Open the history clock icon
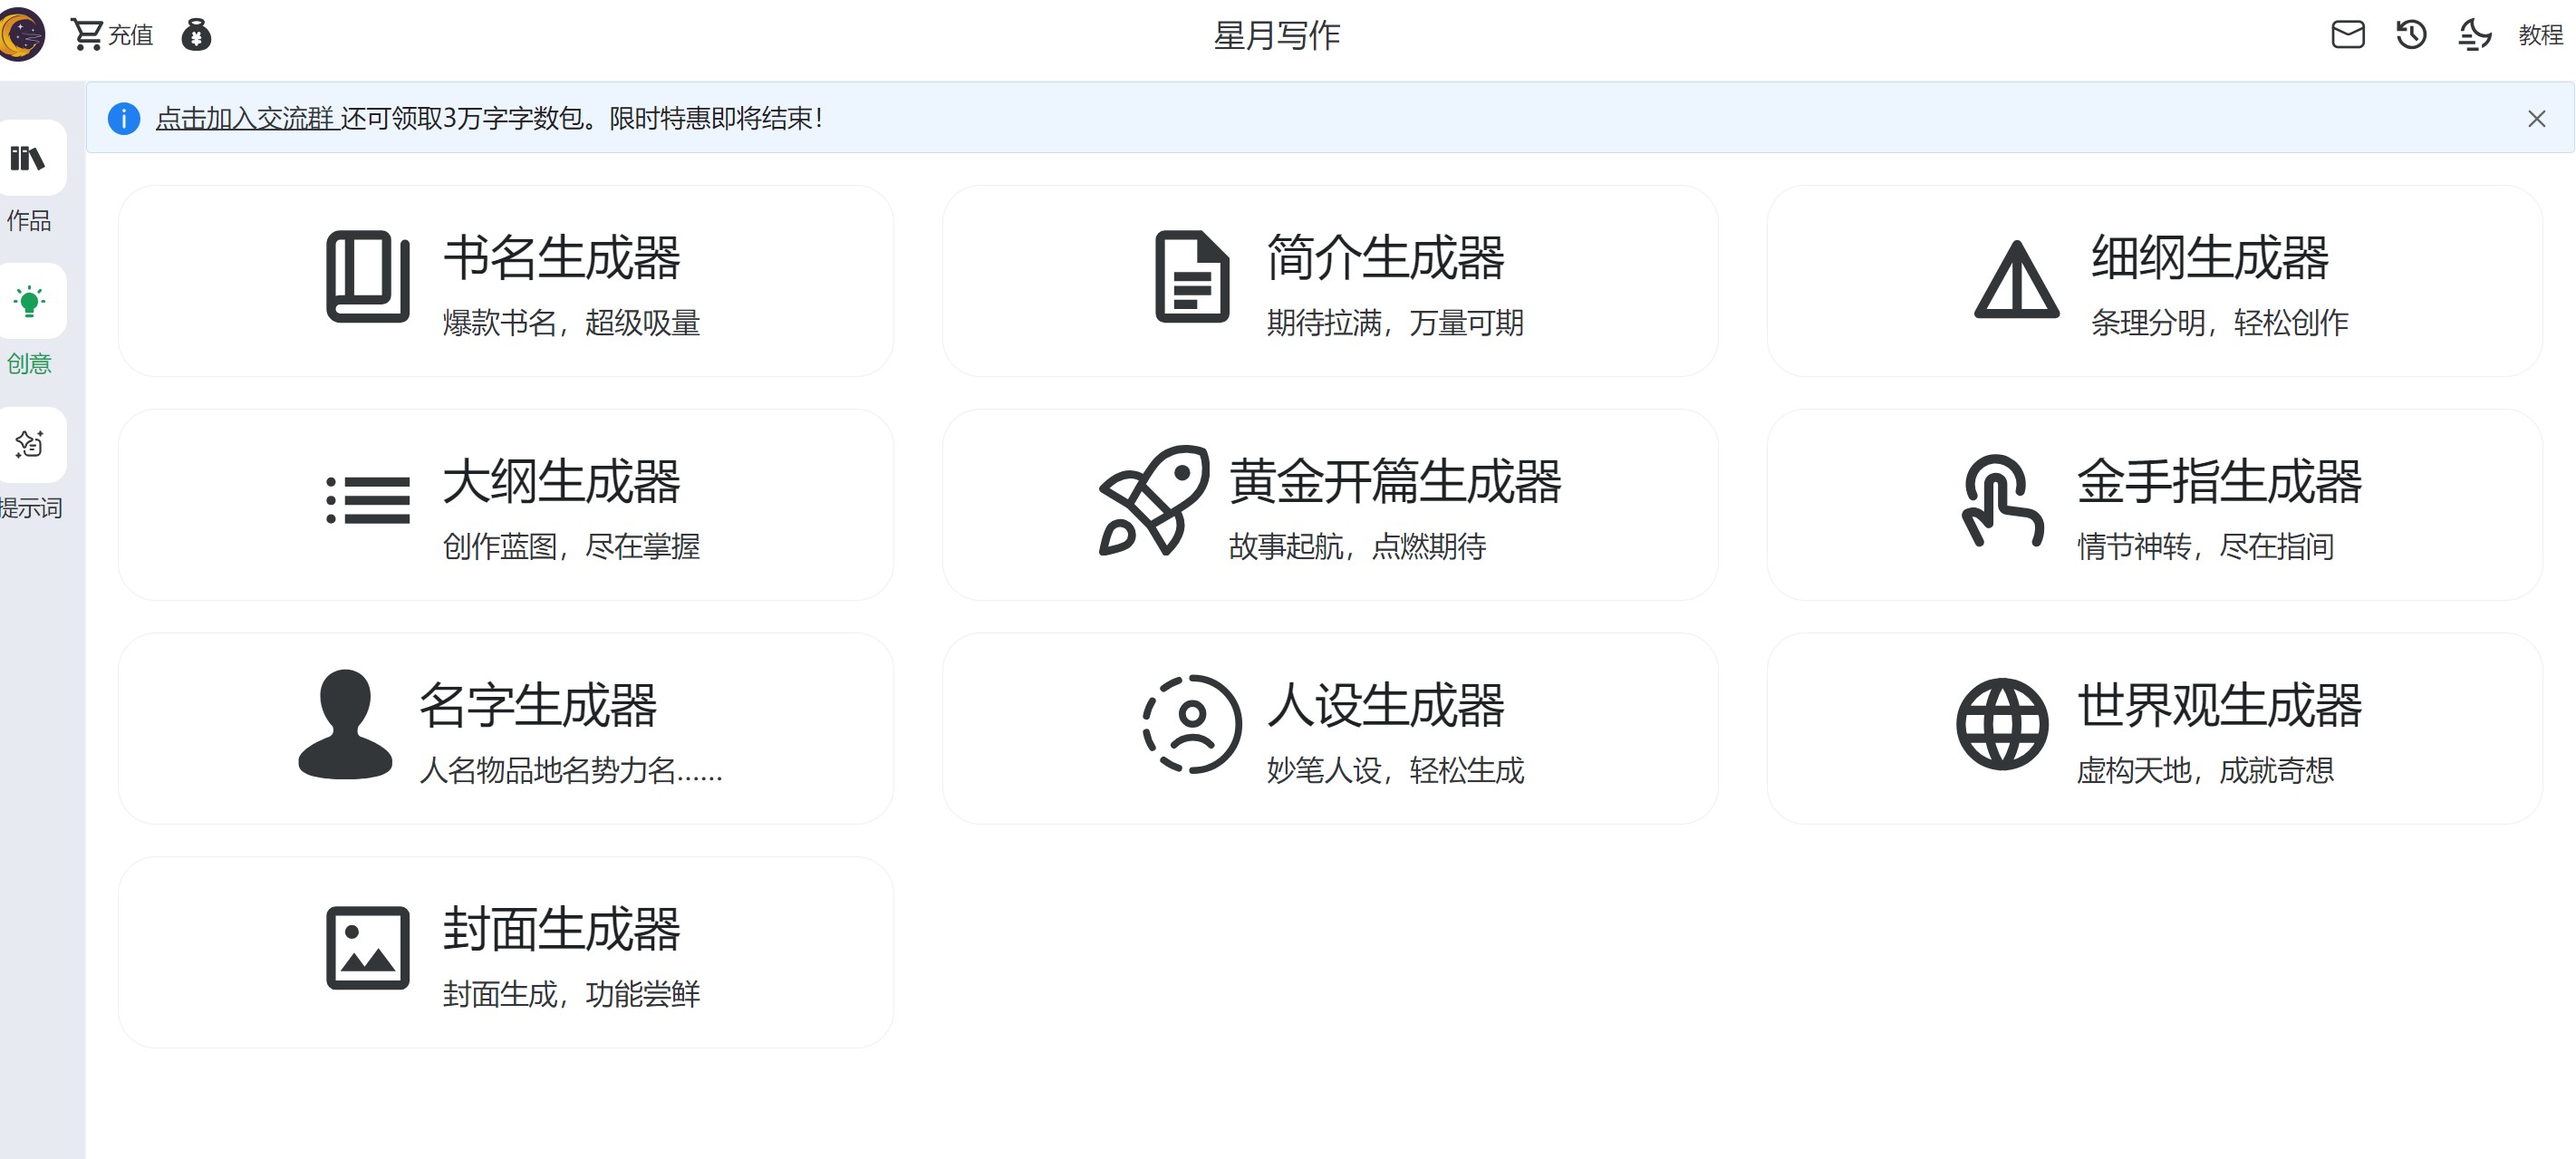The height and width of the screenshot is (1159, 2576). [x=2411, y=35]
